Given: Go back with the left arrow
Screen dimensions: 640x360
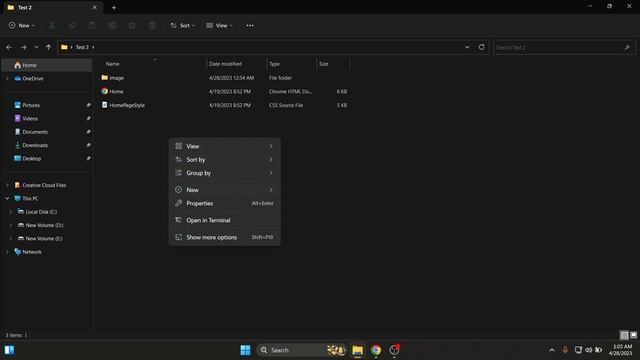Looking at the screenshot, I should [x=9, y=47].
